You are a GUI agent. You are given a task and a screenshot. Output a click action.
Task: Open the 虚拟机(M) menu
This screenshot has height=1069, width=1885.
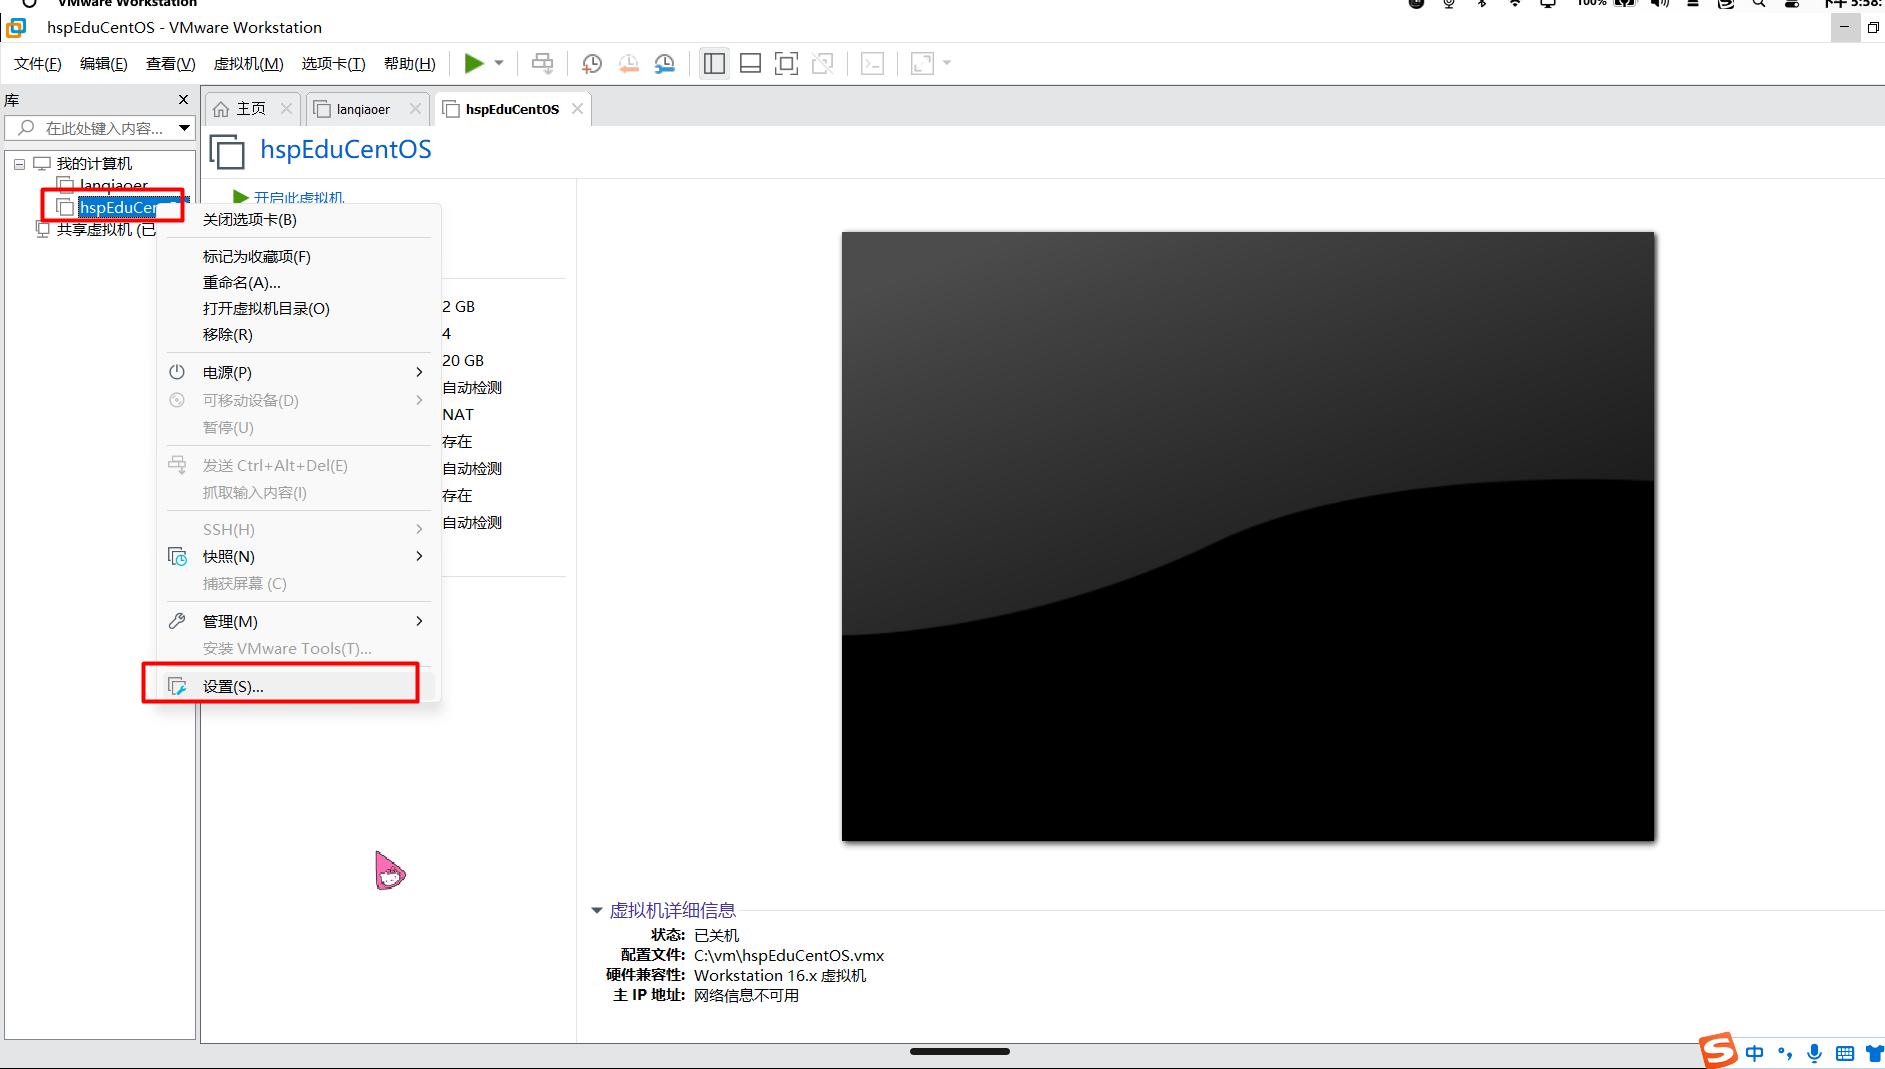[248, 64]
